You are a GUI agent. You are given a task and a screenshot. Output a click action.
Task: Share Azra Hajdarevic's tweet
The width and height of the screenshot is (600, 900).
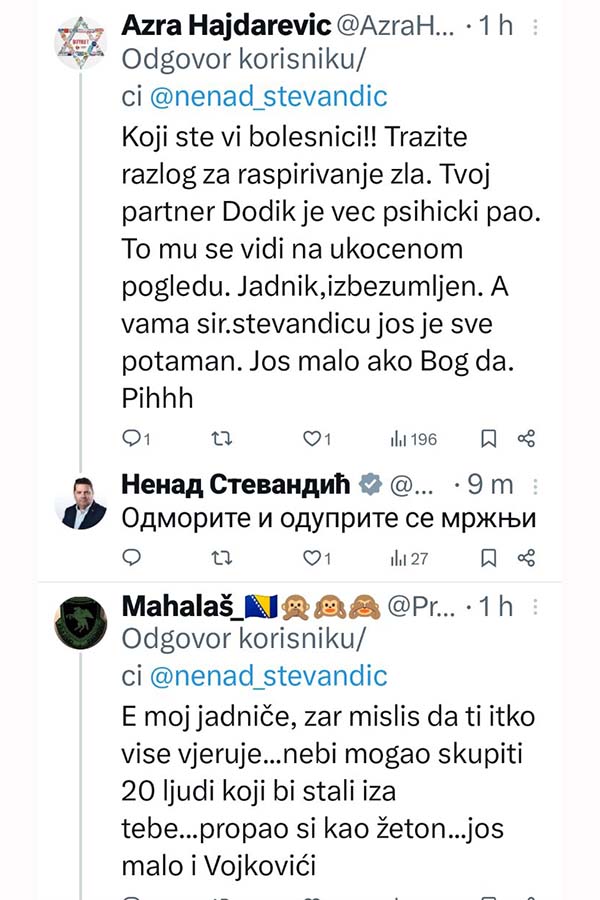[526, 438]
